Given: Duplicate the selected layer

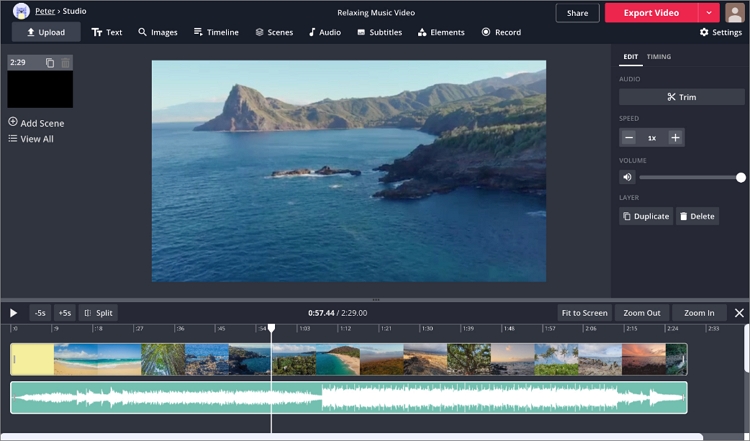Looking at the screenshot, I should (x=646, y=216).
